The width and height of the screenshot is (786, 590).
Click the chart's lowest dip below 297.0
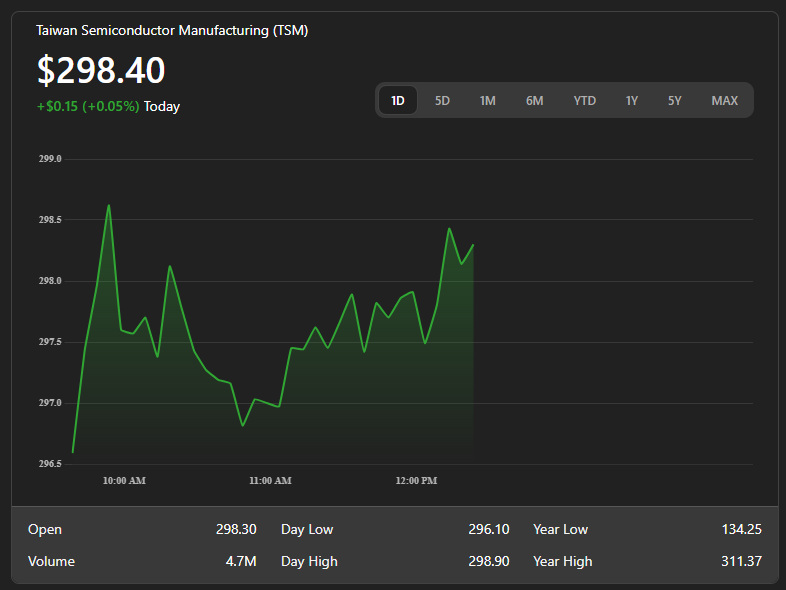(243, 426)
